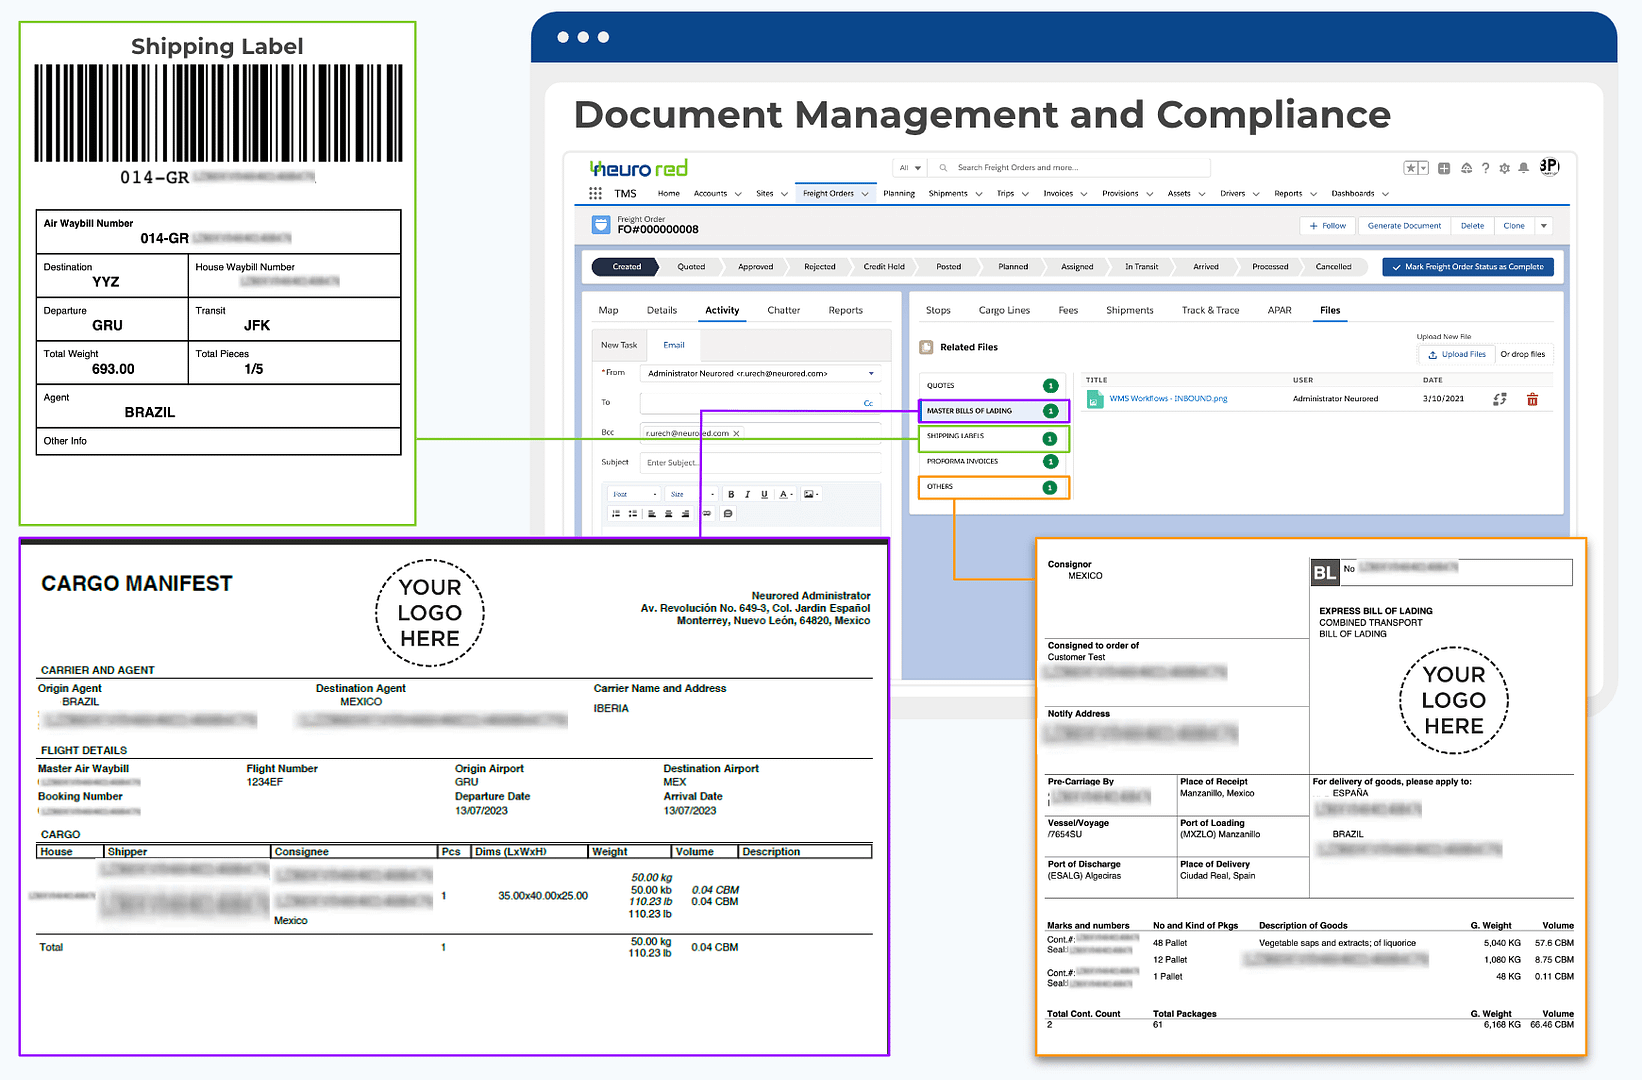Open the From address dropdown

pos(871,373)
